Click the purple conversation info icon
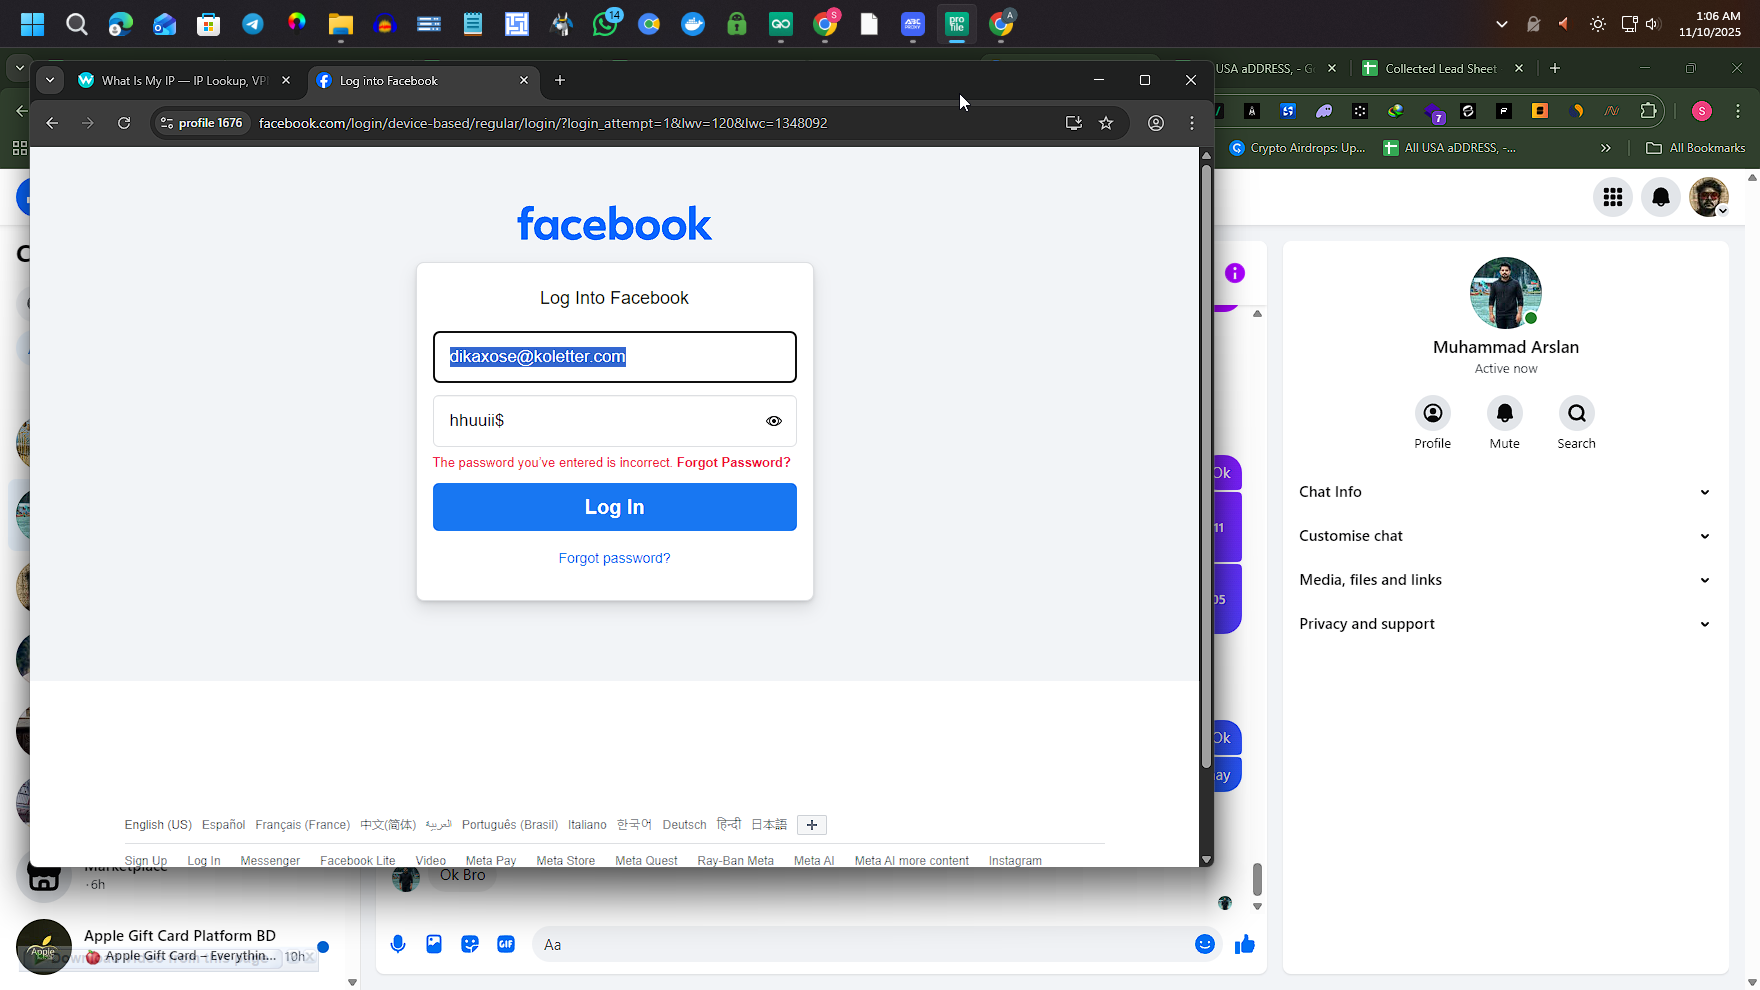 point(1235,273)
